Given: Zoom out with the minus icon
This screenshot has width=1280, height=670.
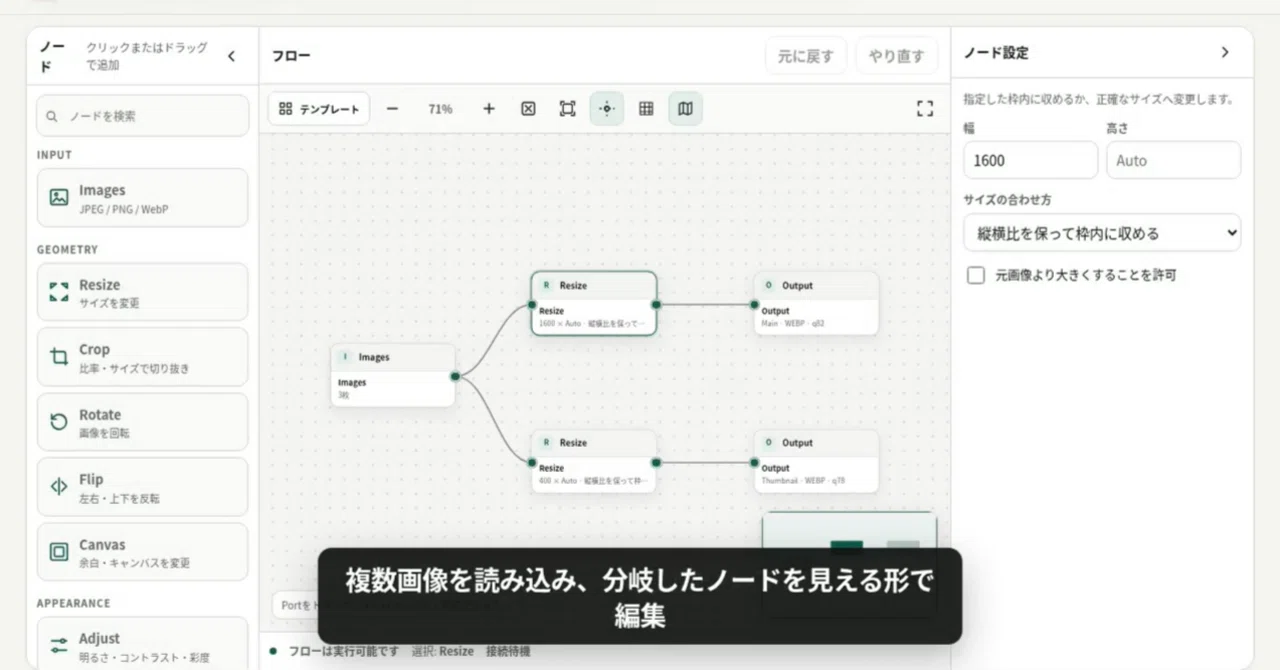Looking at the screenshot, I should [392, 109].
